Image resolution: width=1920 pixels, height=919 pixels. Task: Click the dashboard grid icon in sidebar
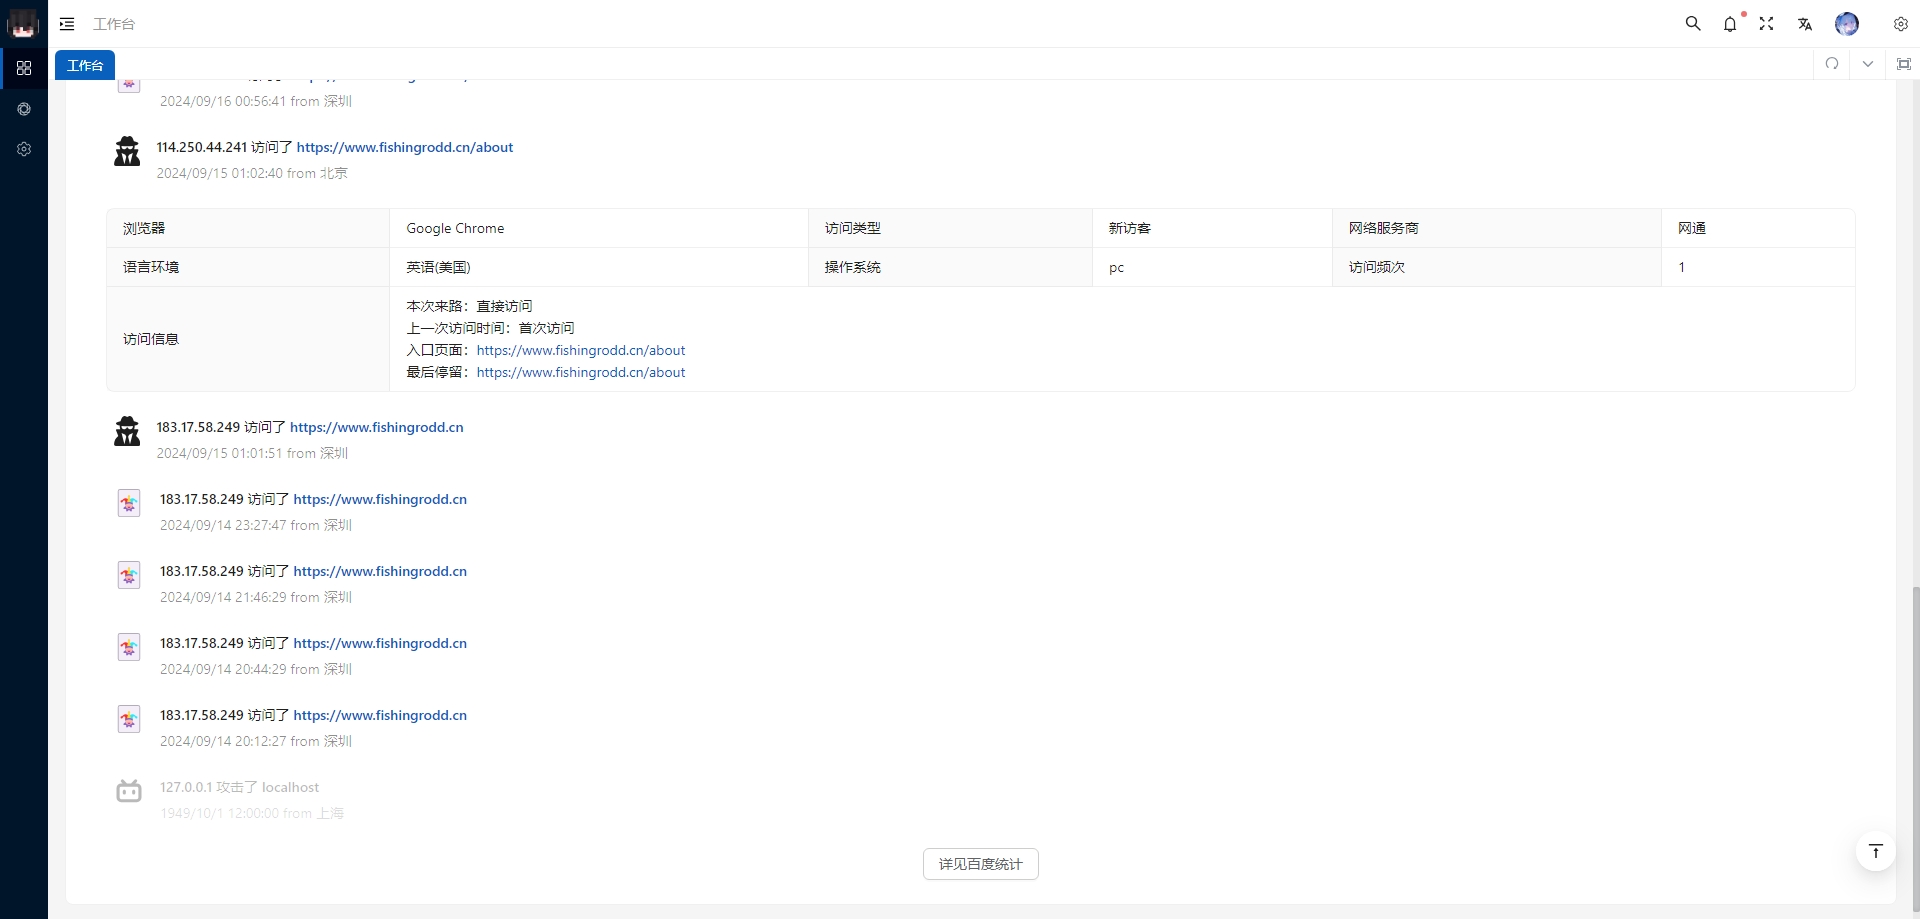[x=24, y=68]
